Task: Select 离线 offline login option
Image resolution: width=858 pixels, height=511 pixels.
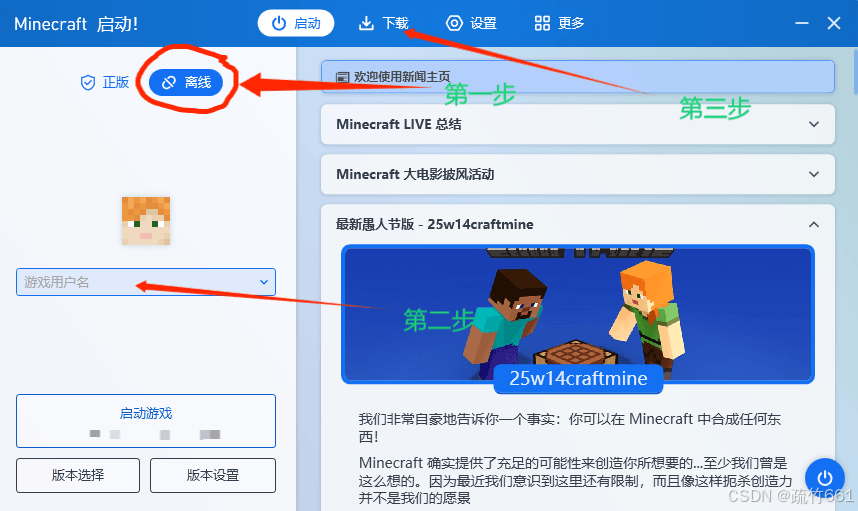Action: (186, 83)
